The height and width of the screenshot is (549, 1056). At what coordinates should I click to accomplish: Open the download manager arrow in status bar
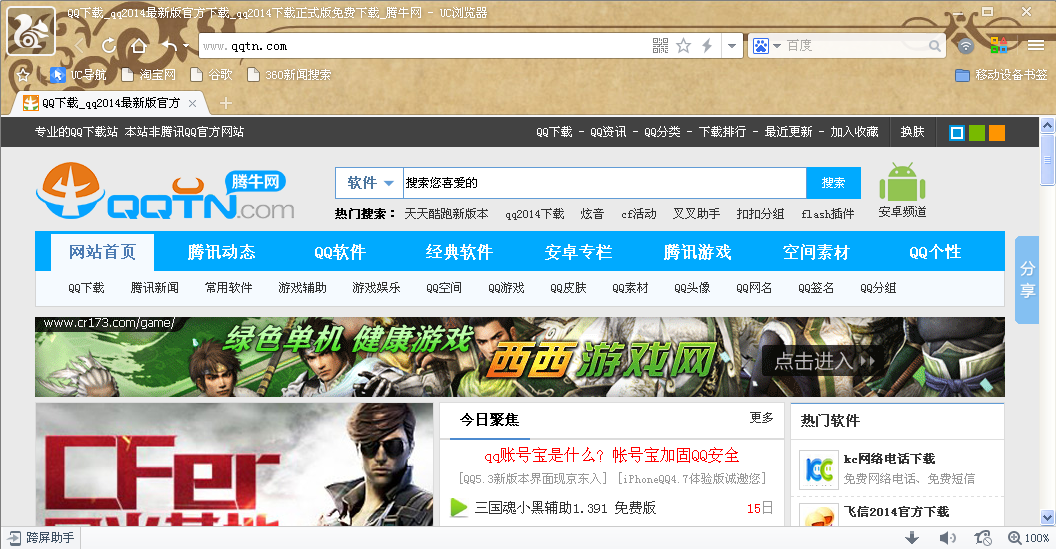[912, 538]
